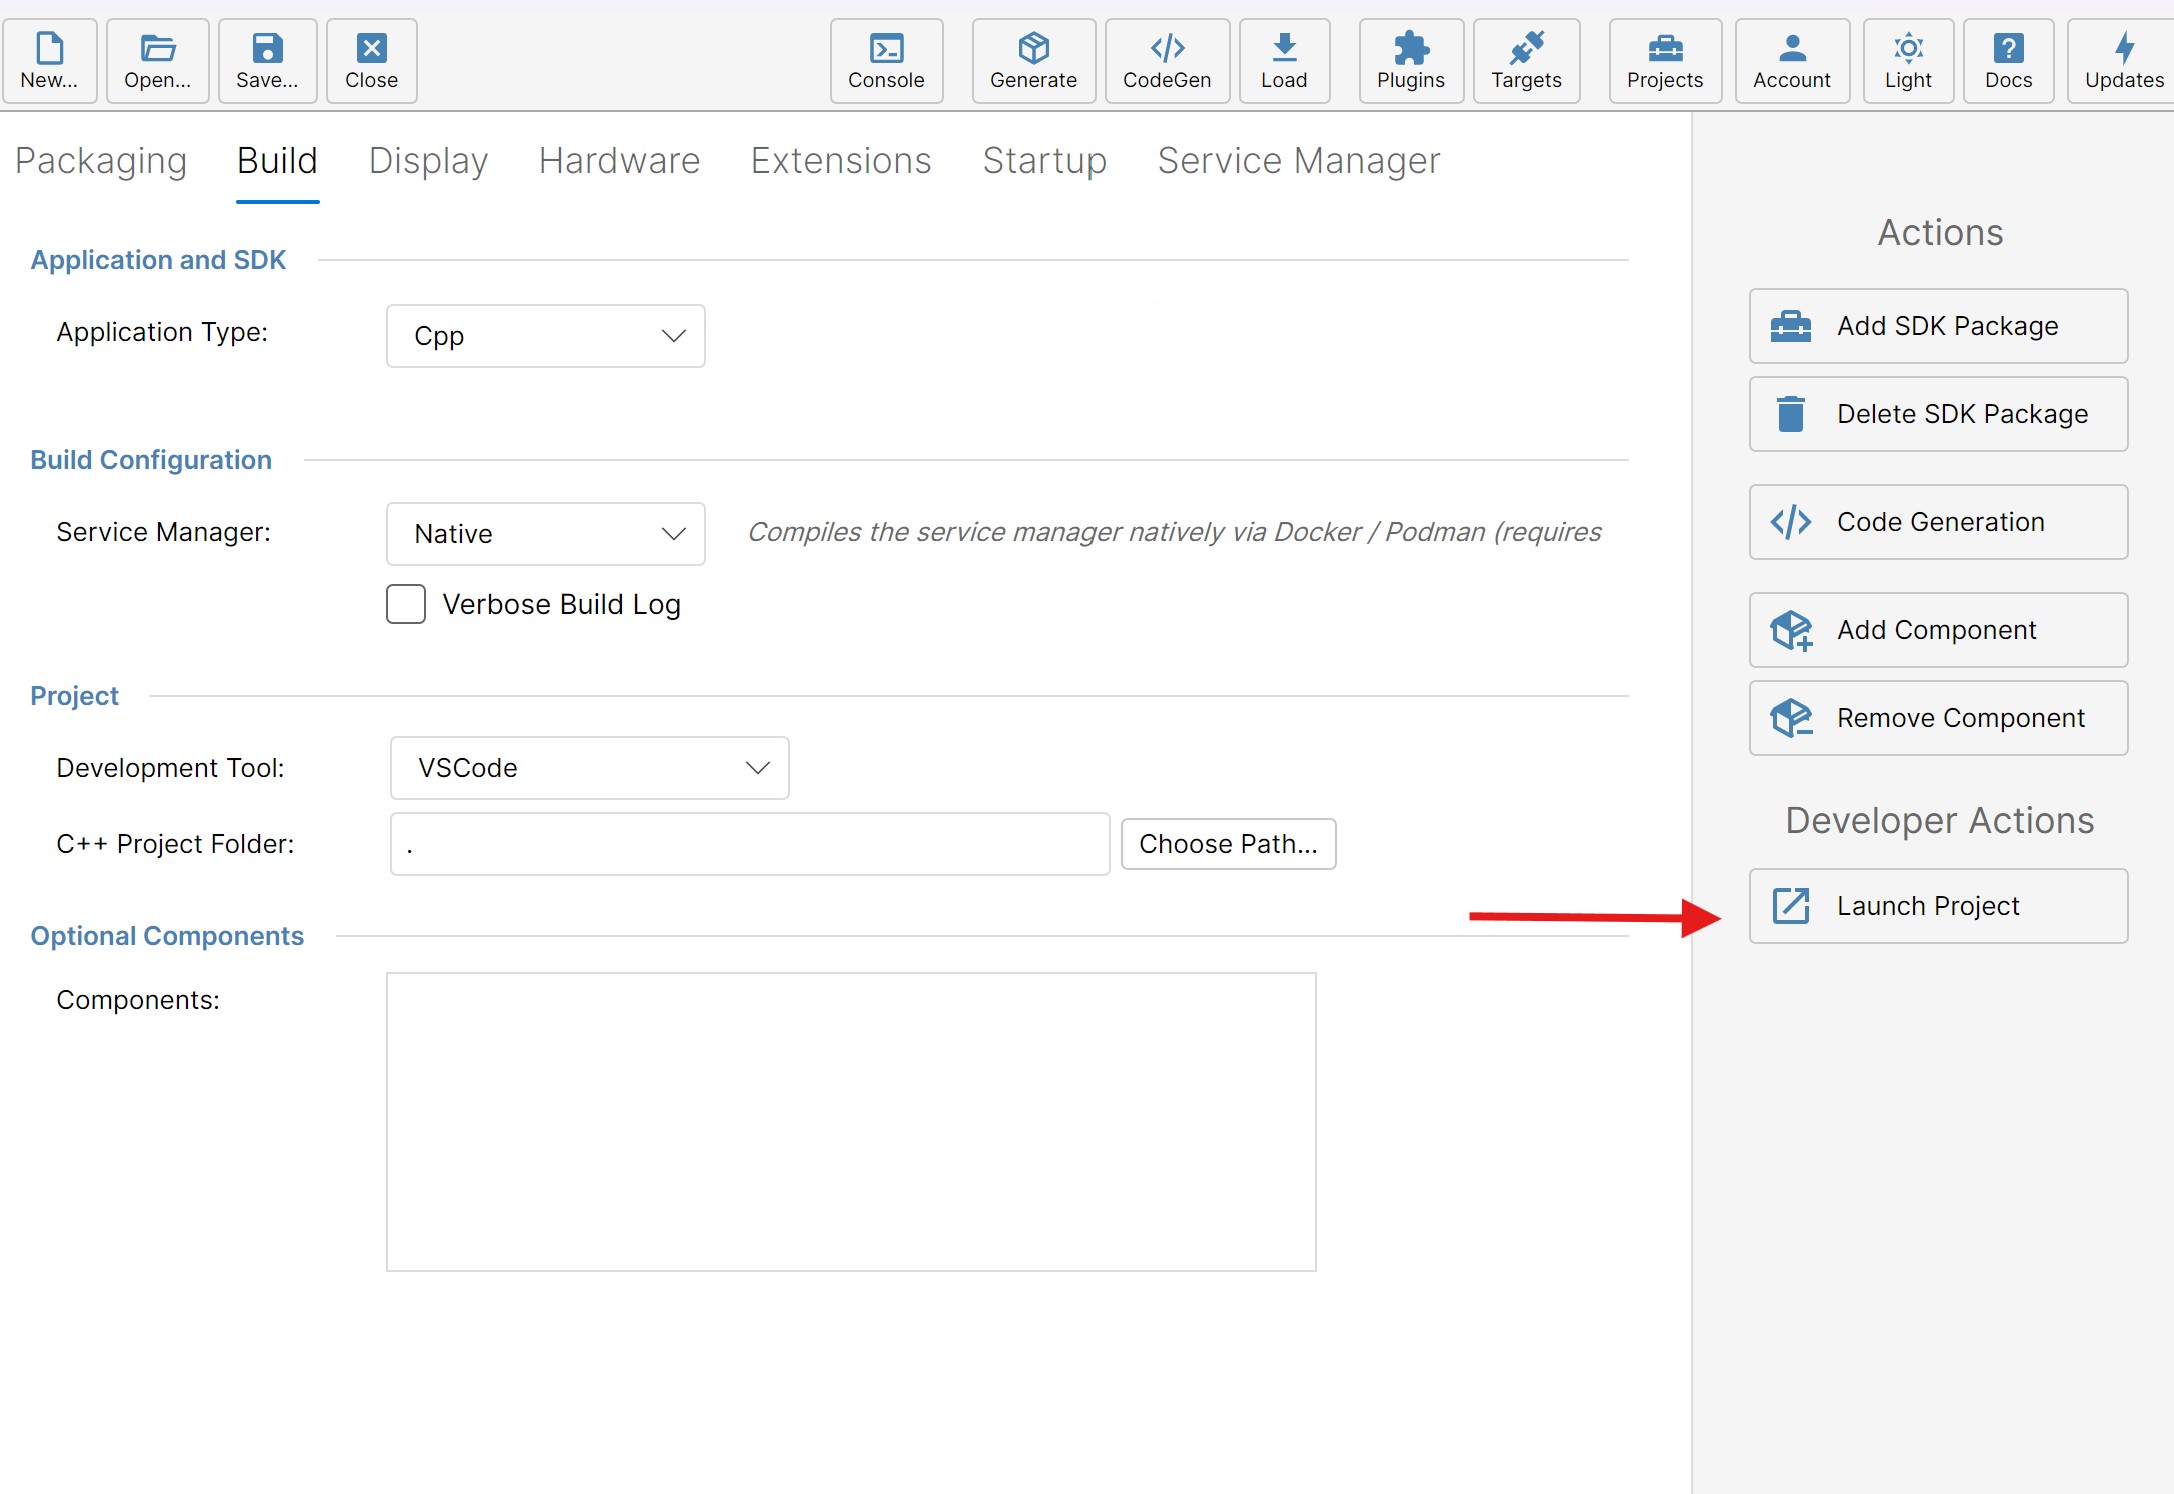Open Plugins from the toolbar

pyautogui.click(x=1411, y=61)
